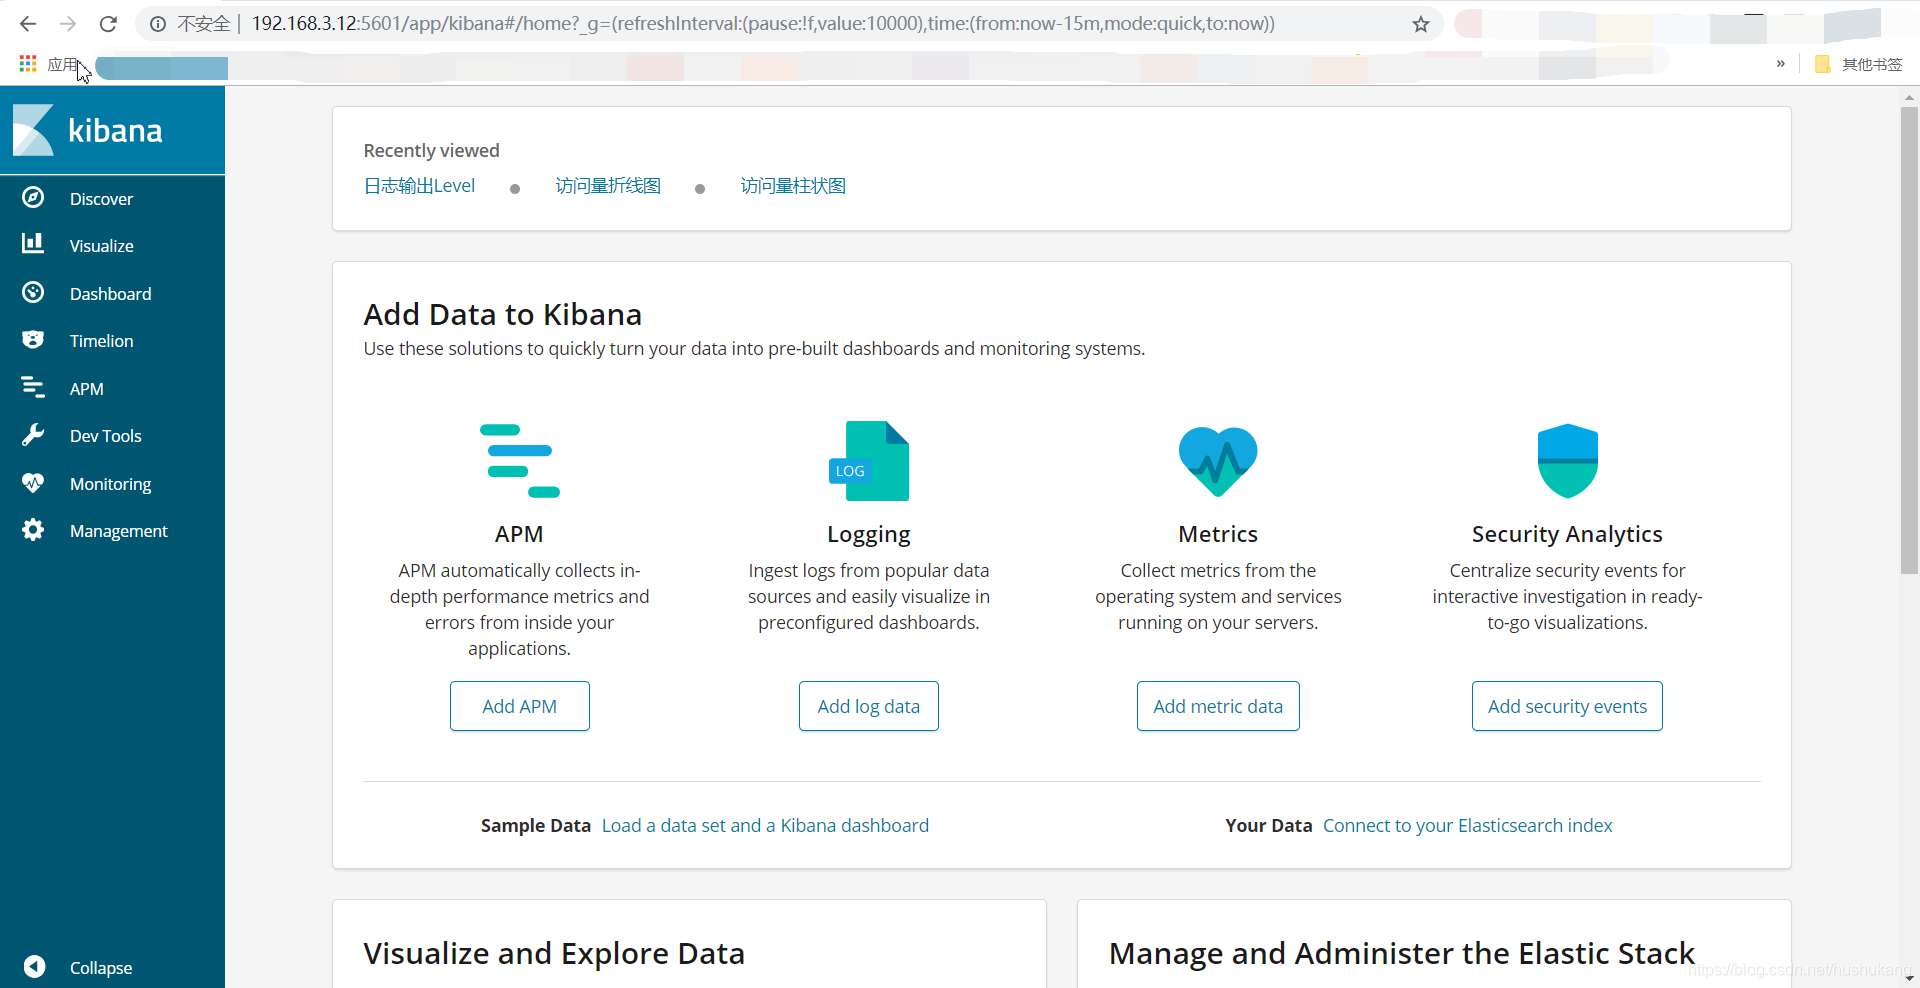Open recently viewed 日志输出Level

pyautogui.click(x=419, y=186)
